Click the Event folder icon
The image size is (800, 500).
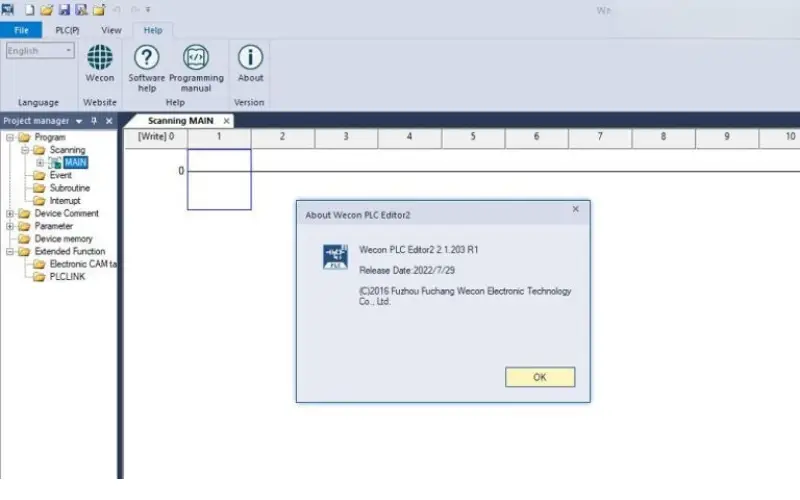39,176
